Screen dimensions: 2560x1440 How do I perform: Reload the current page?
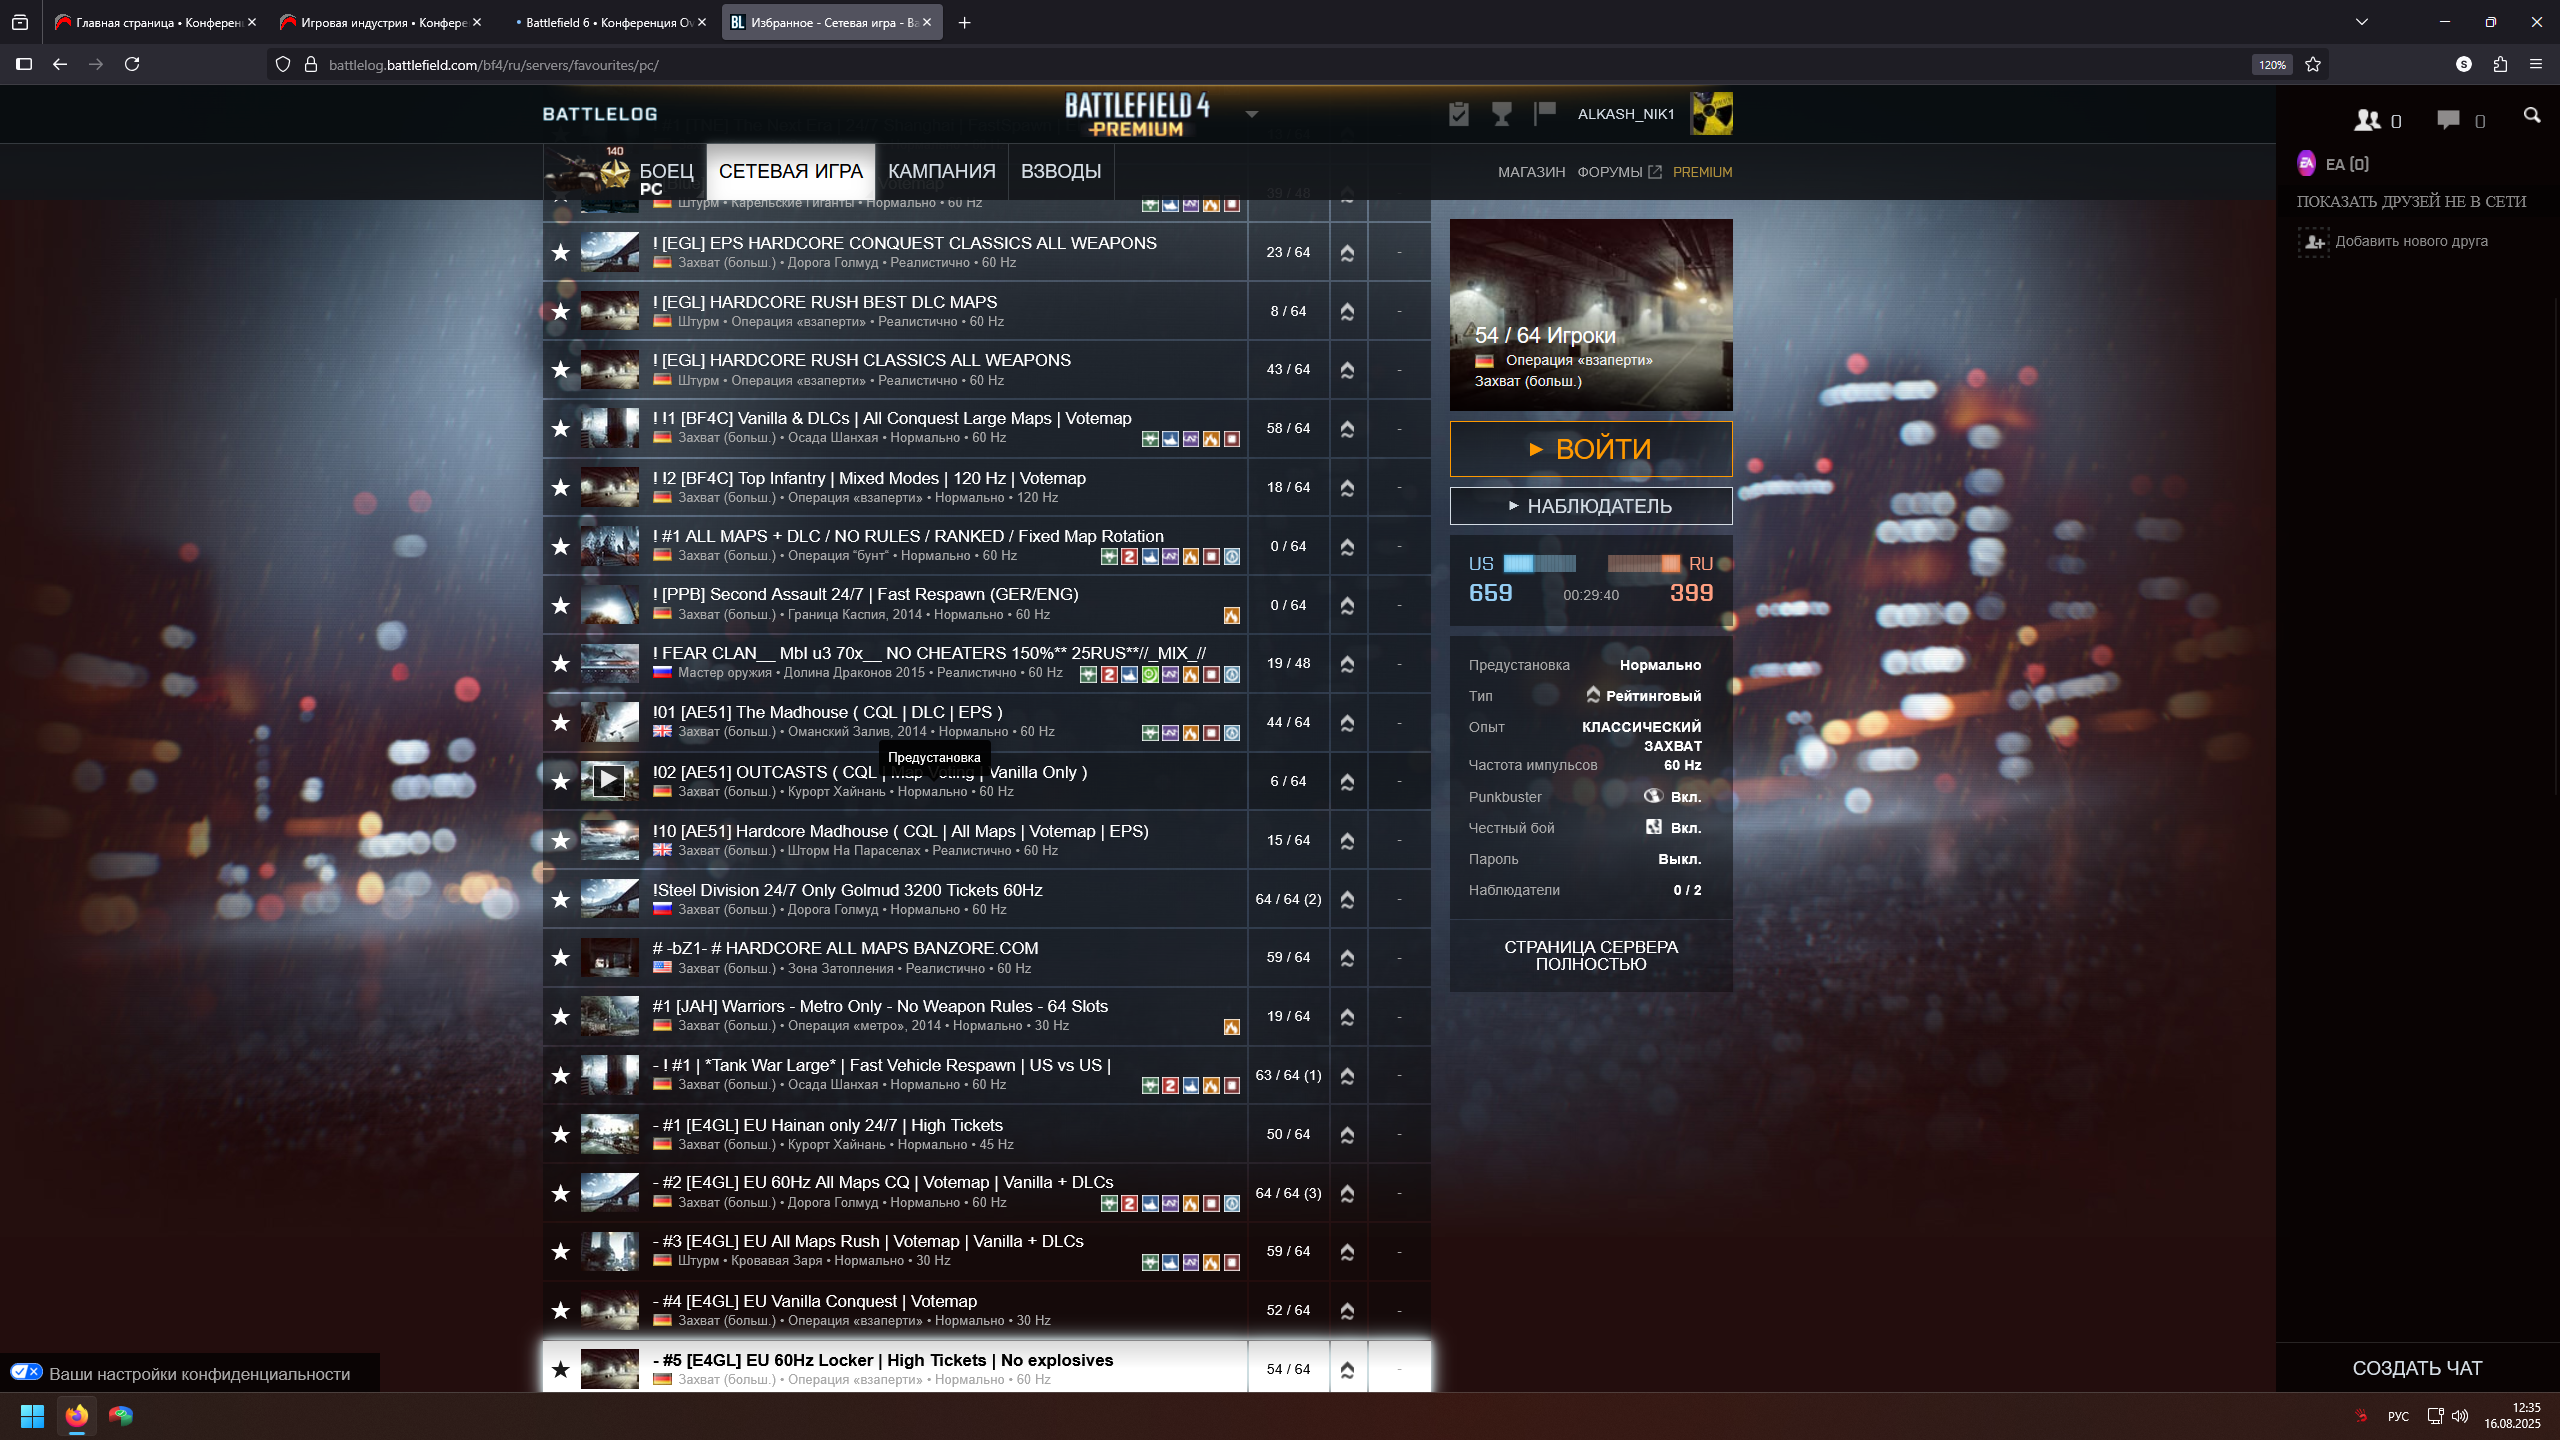click(132, 64)
